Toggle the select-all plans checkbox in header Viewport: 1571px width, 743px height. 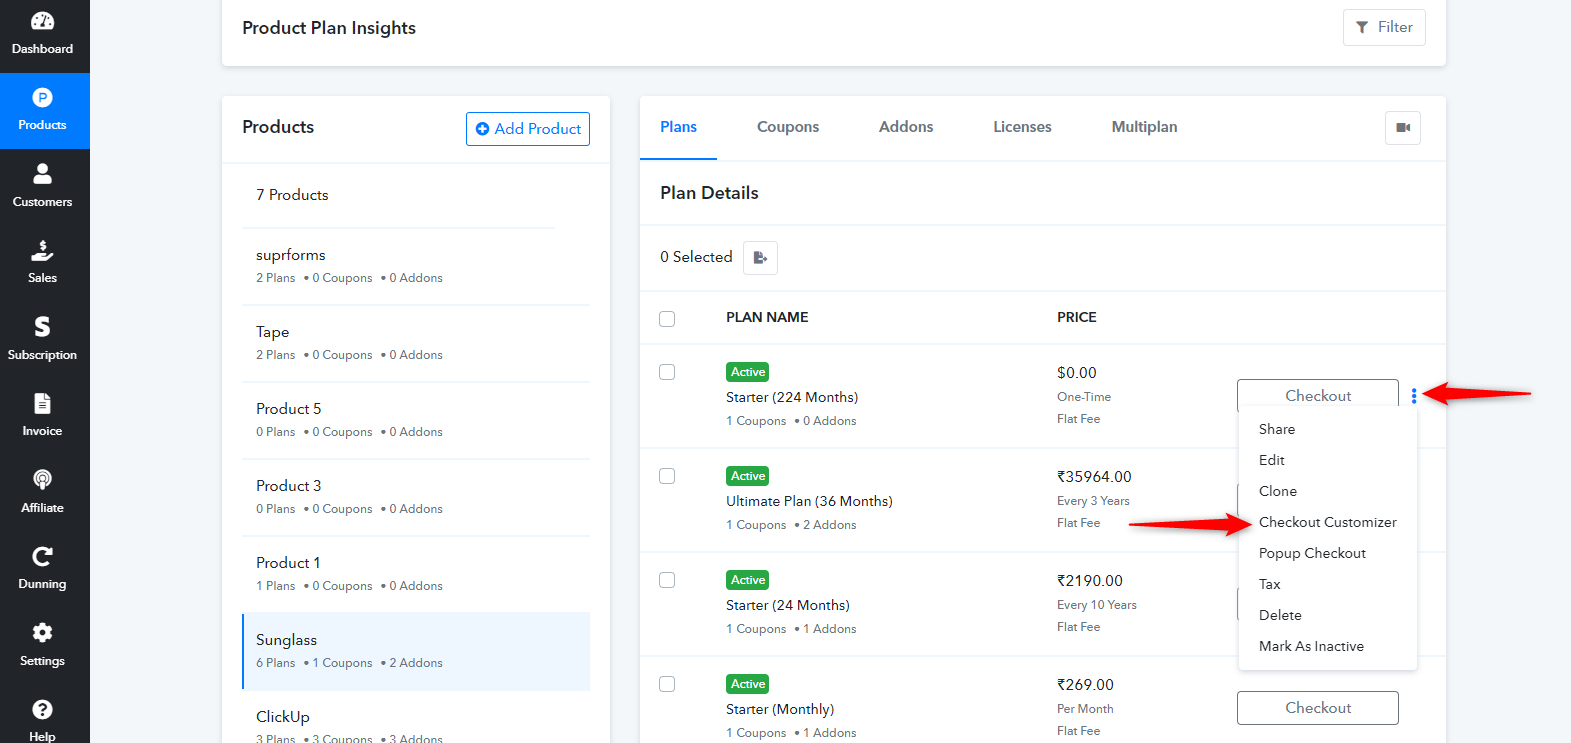[667, 319]
